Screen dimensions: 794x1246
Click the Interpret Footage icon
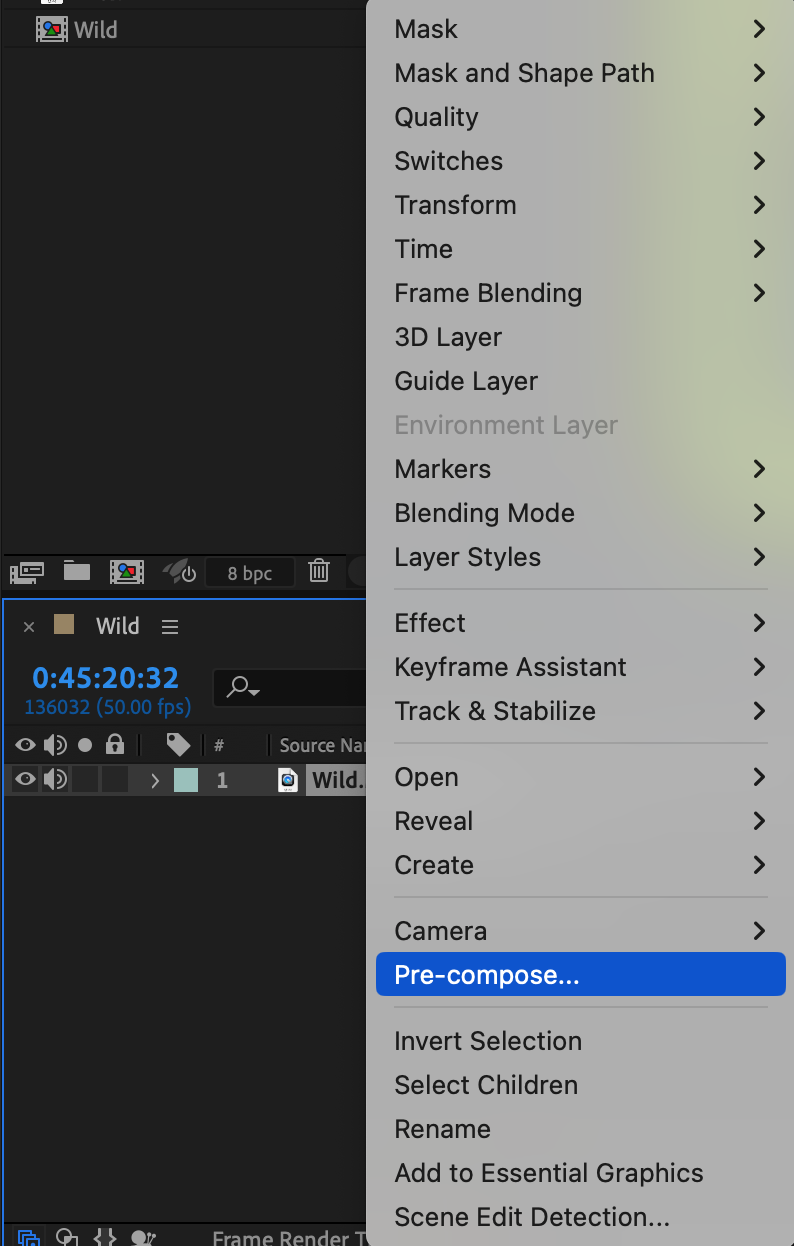click(26, 572)
